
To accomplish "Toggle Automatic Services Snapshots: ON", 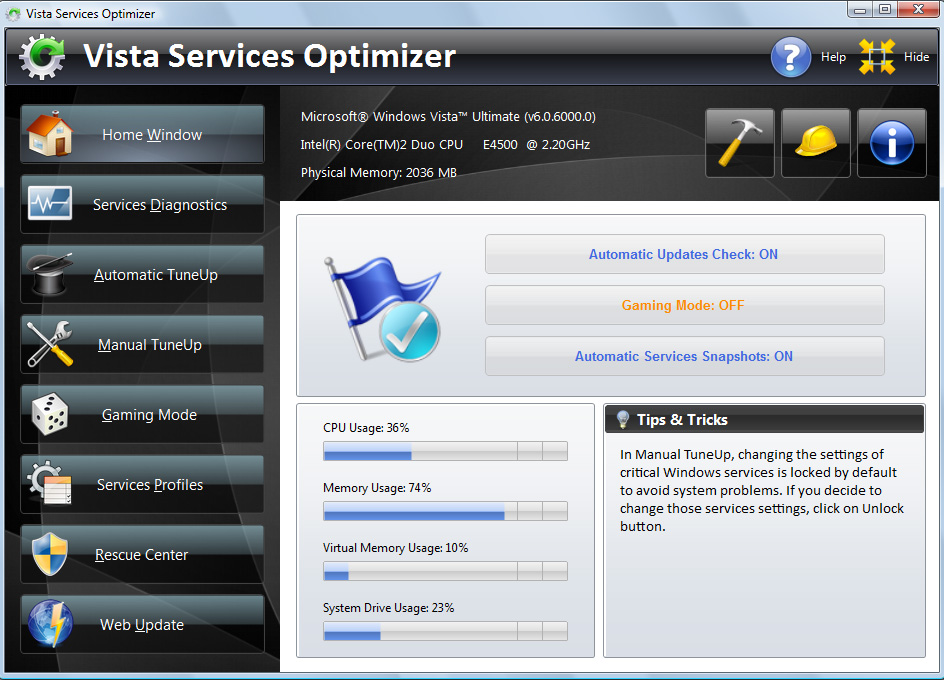I will tap(685, 356).
